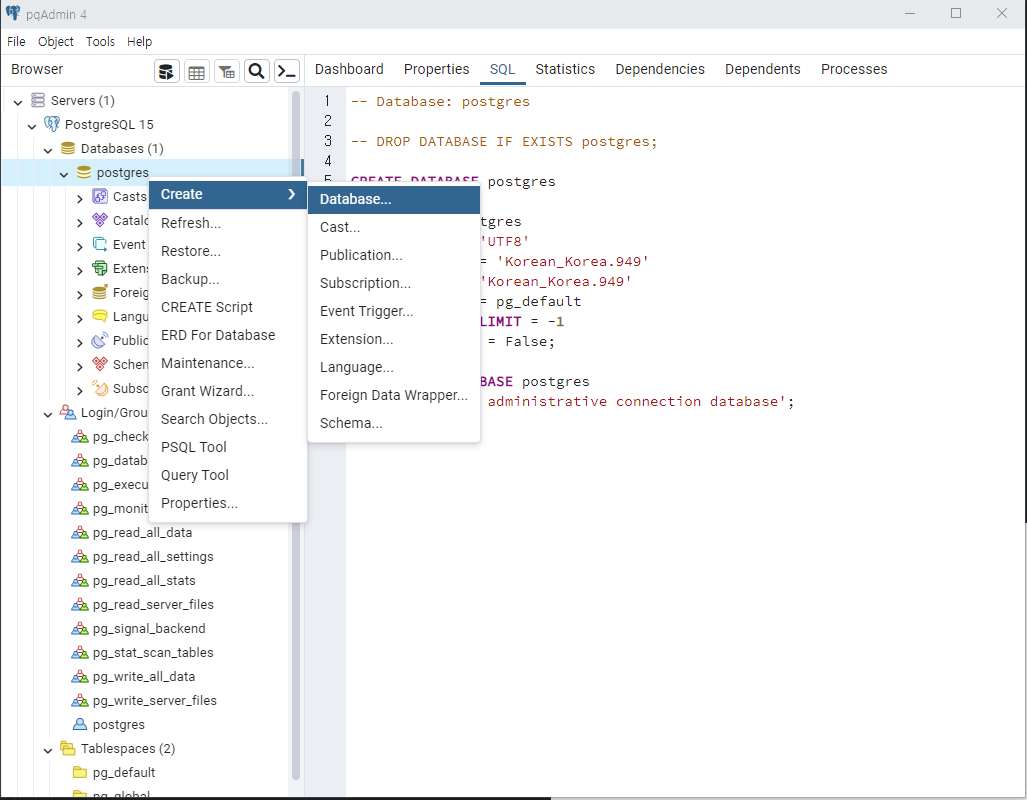
Task: Switch to the Statistics tab
Action: [x=565, y=69]
